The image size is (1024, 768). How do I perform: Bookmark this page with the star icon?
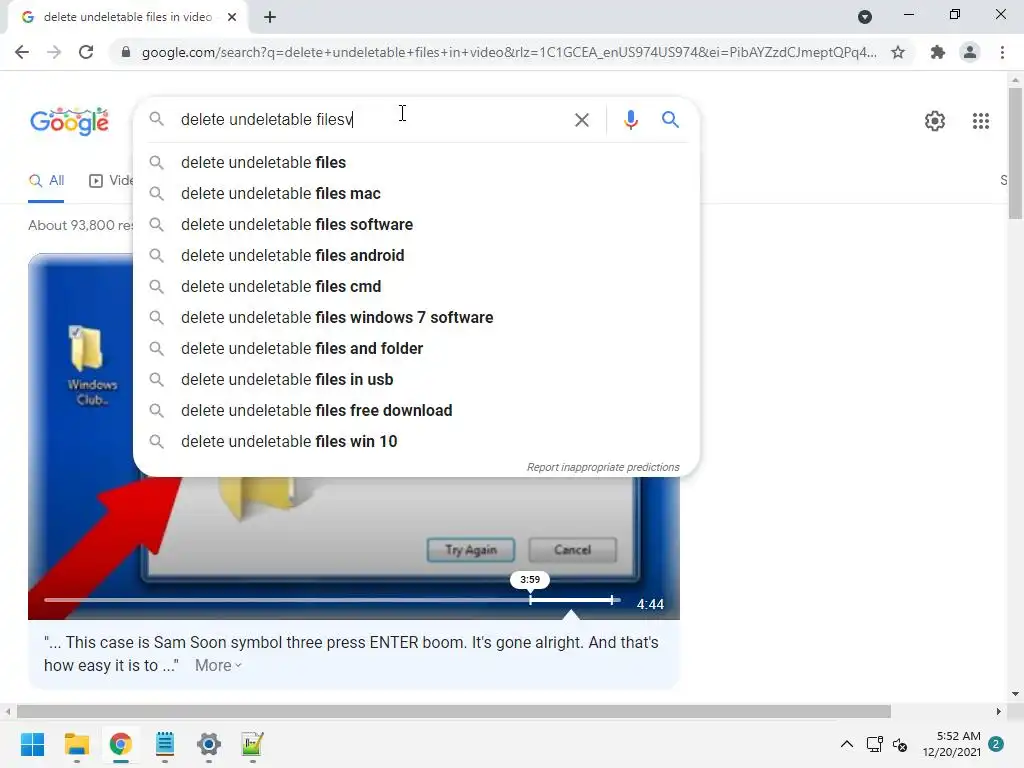click(898, 52)
